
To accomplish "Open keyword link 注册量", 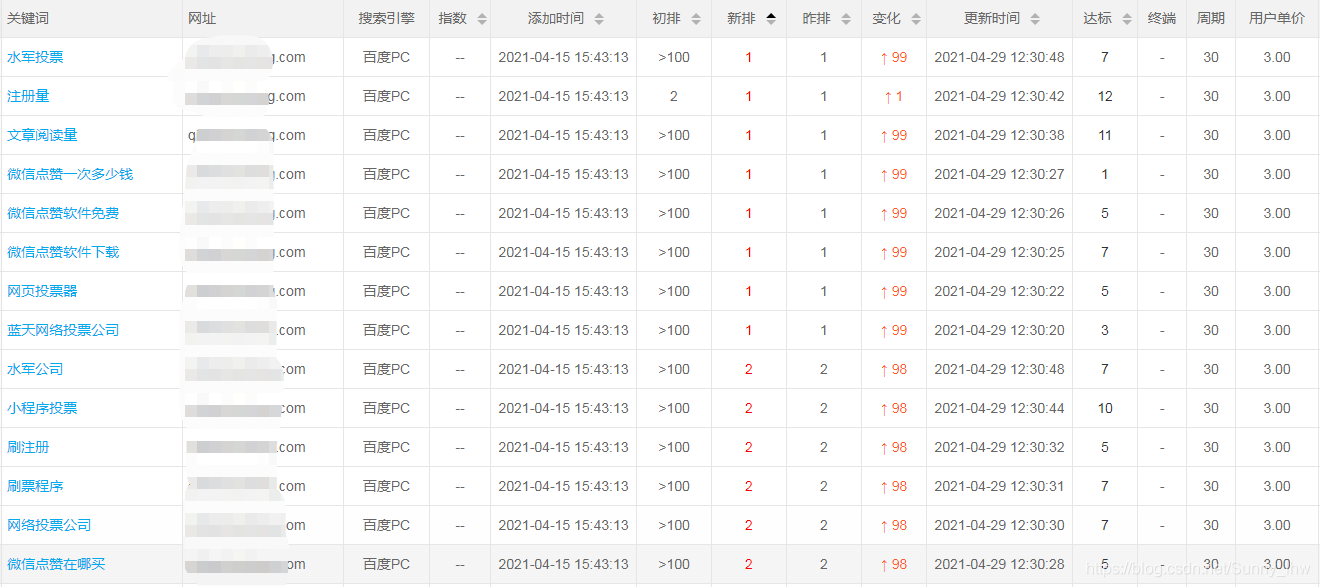I will 28,96.
